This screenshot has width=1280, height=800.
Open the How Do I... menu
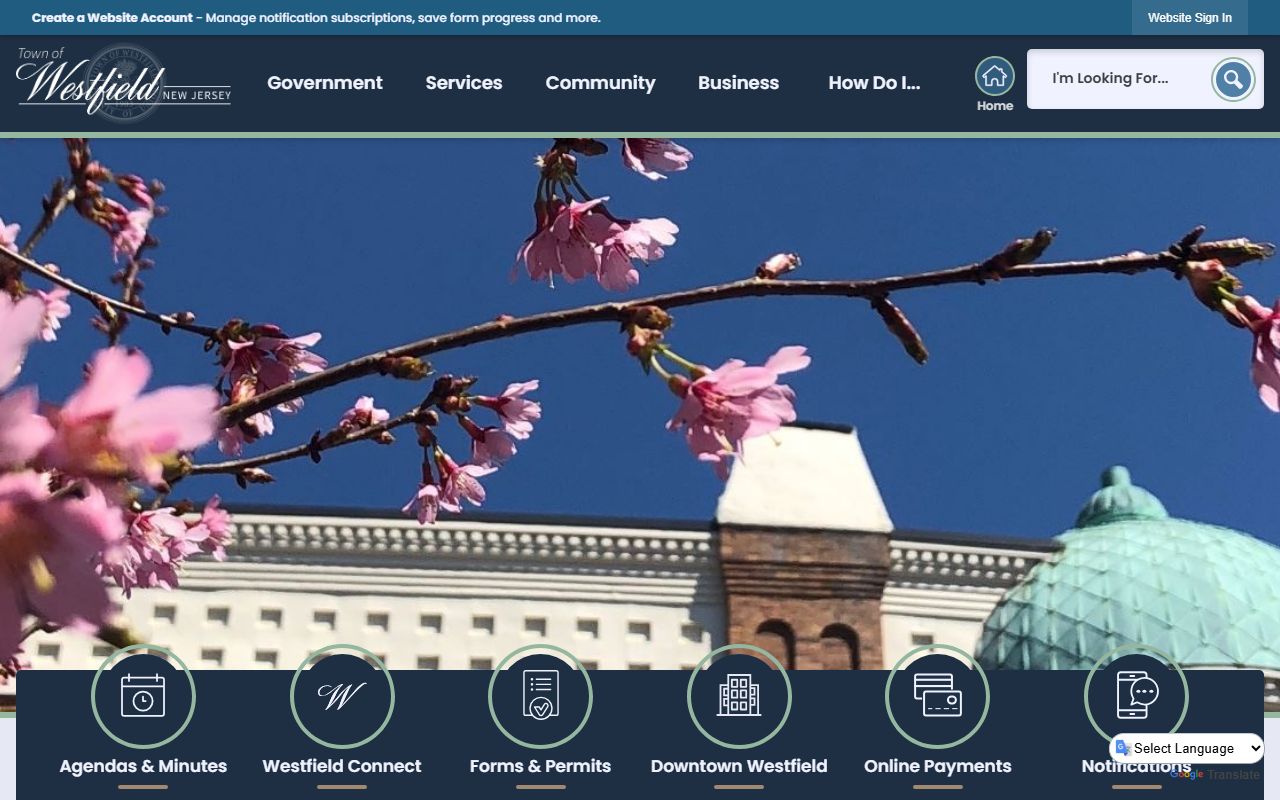pyautogui.click(x=874, y=83)
